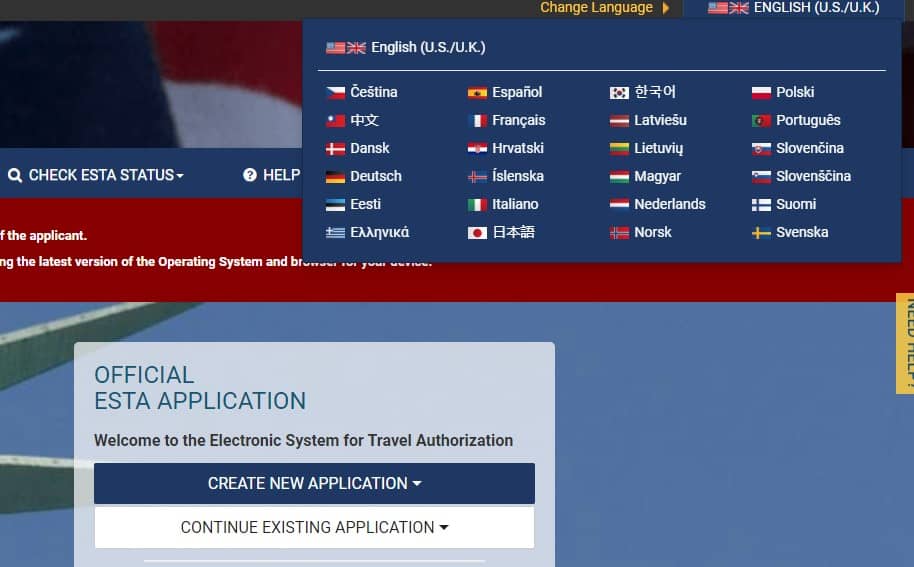Select the Español language option

pyautogui.click(x=505, y=92)
